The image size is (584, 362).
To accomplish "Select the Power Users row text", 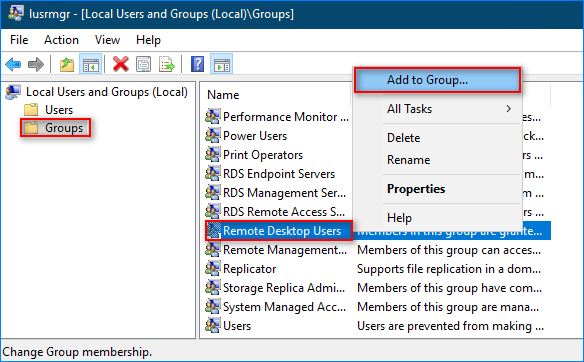I will (255, 136).
